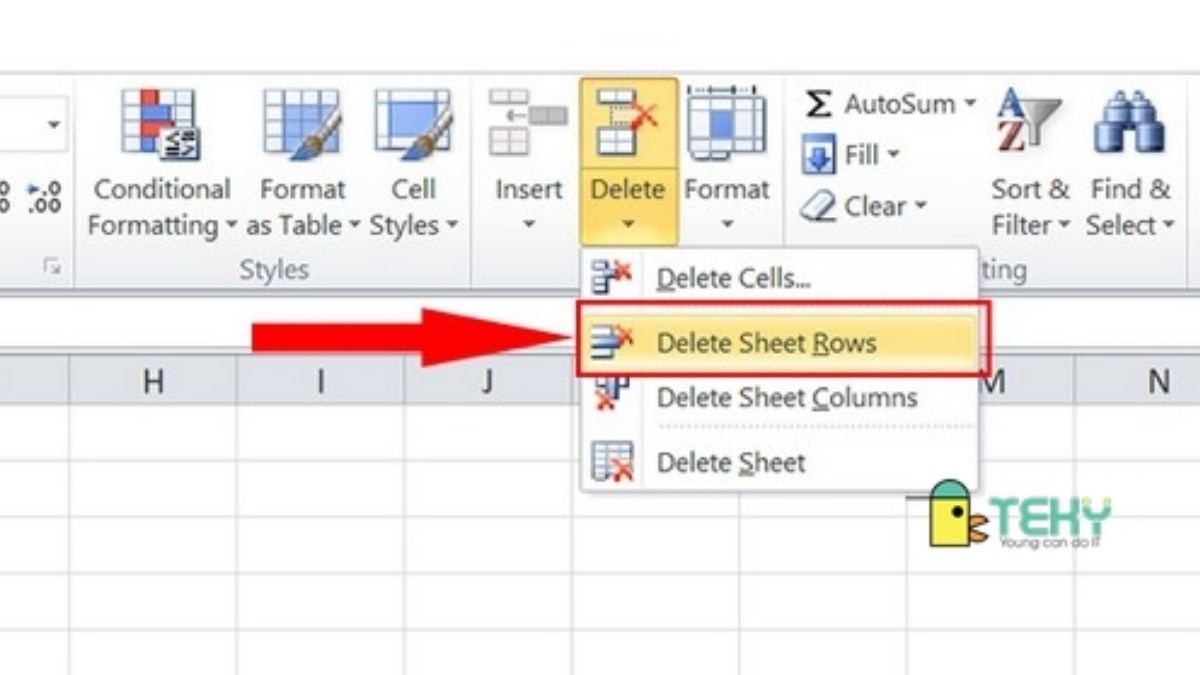Choose Delete Sheet Columns option
The image size is (1200, 675).
786,398
